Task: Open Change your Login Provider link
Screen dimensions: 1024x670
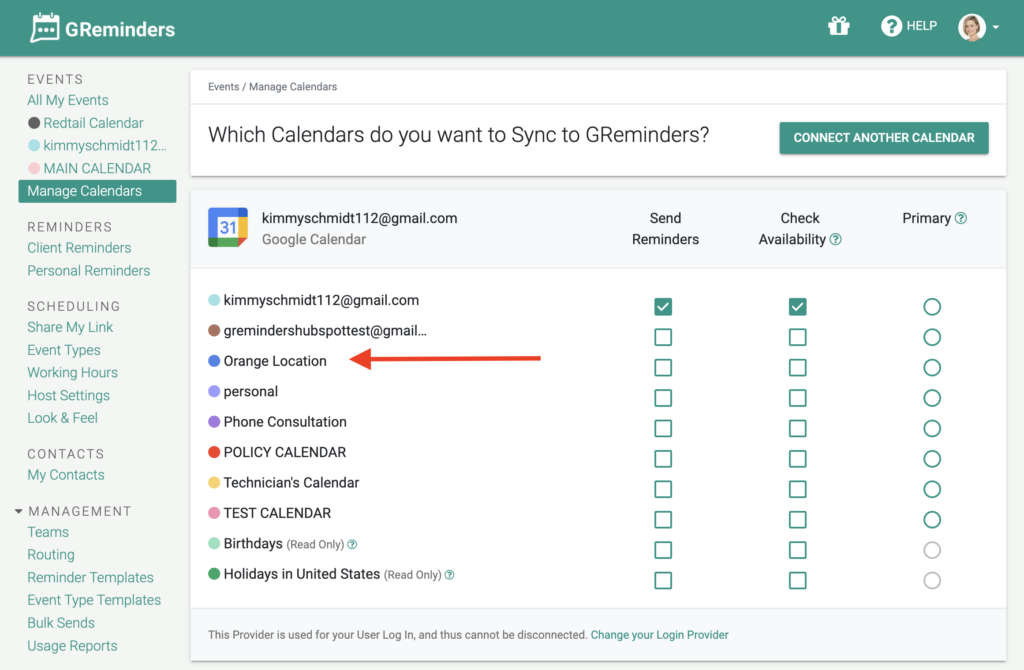Action: coord(660,635)
